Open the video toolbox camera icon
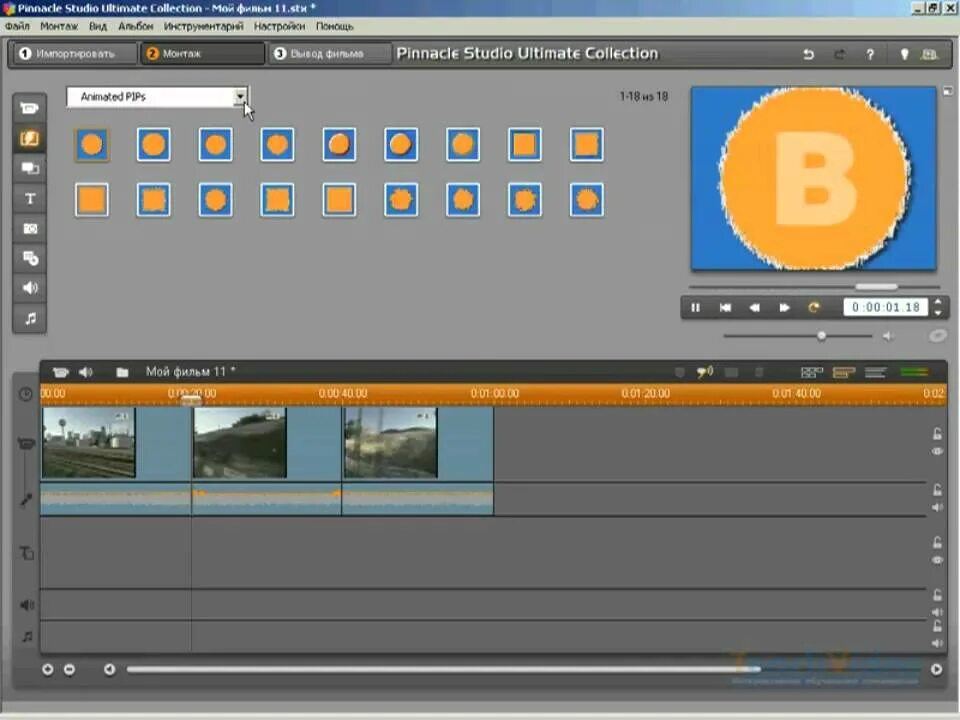The height and width of the screenshot is (720, 960). (x=60, y=372)
